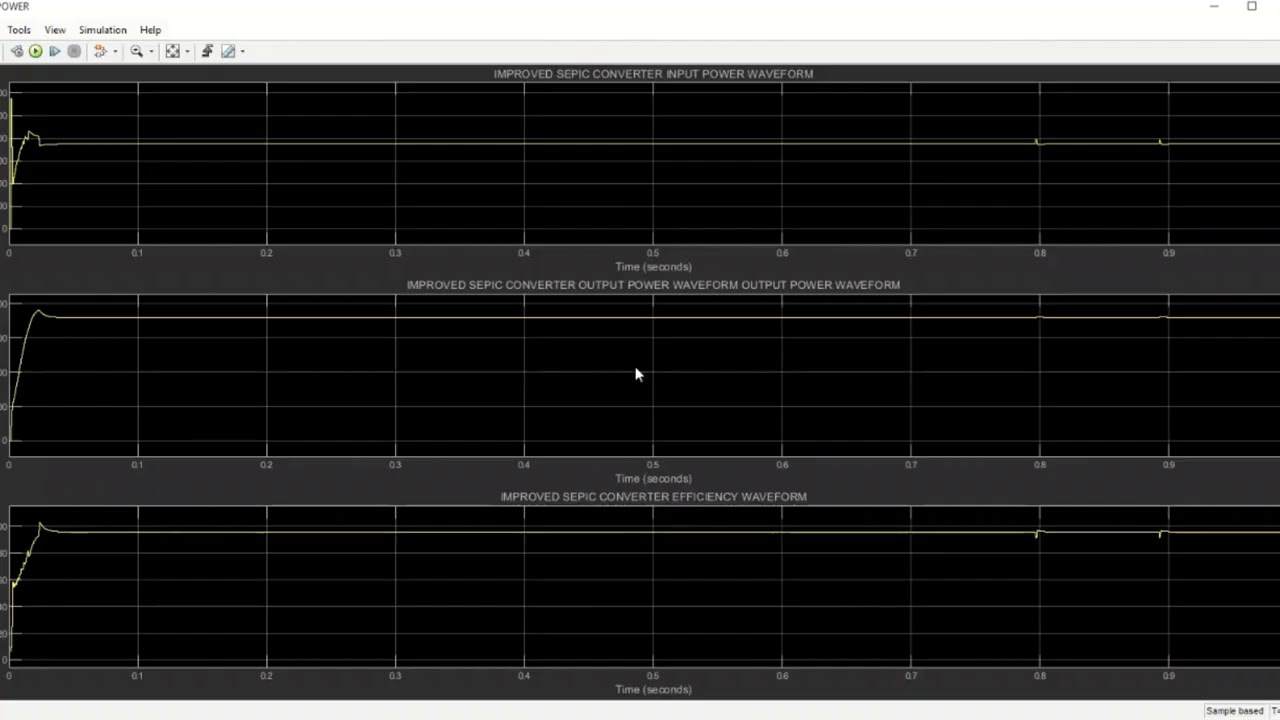
Task: Click the scale axes limits icon
Action: click(x=173, y=51)
